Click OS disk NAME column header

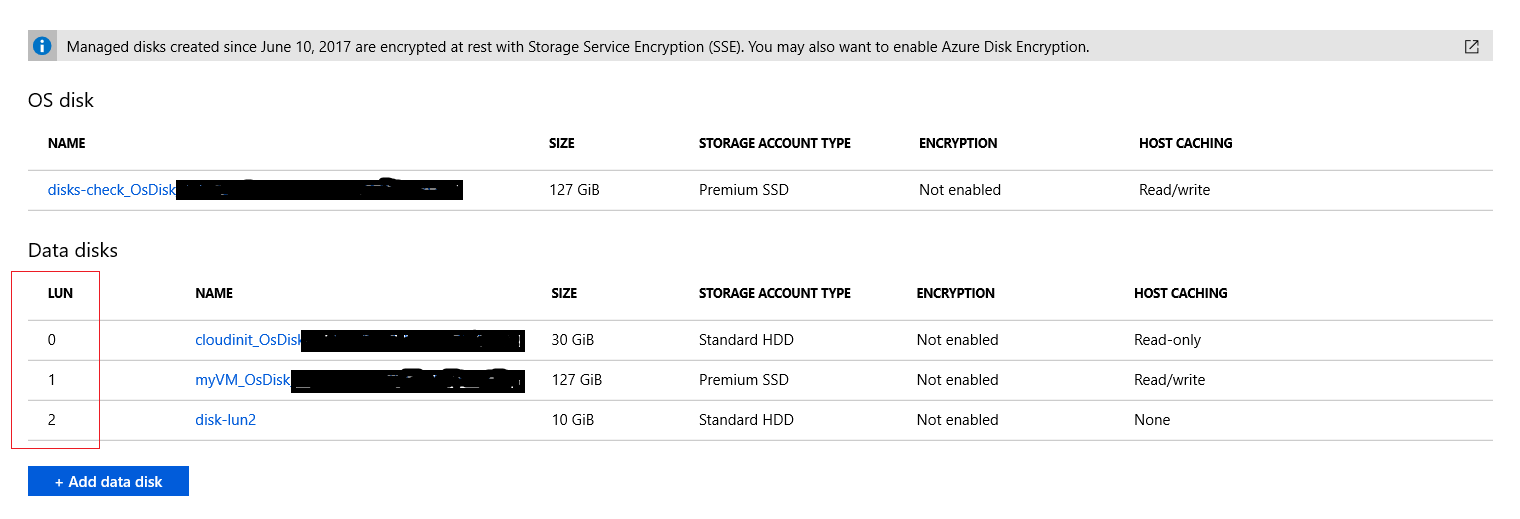[67, 143]
